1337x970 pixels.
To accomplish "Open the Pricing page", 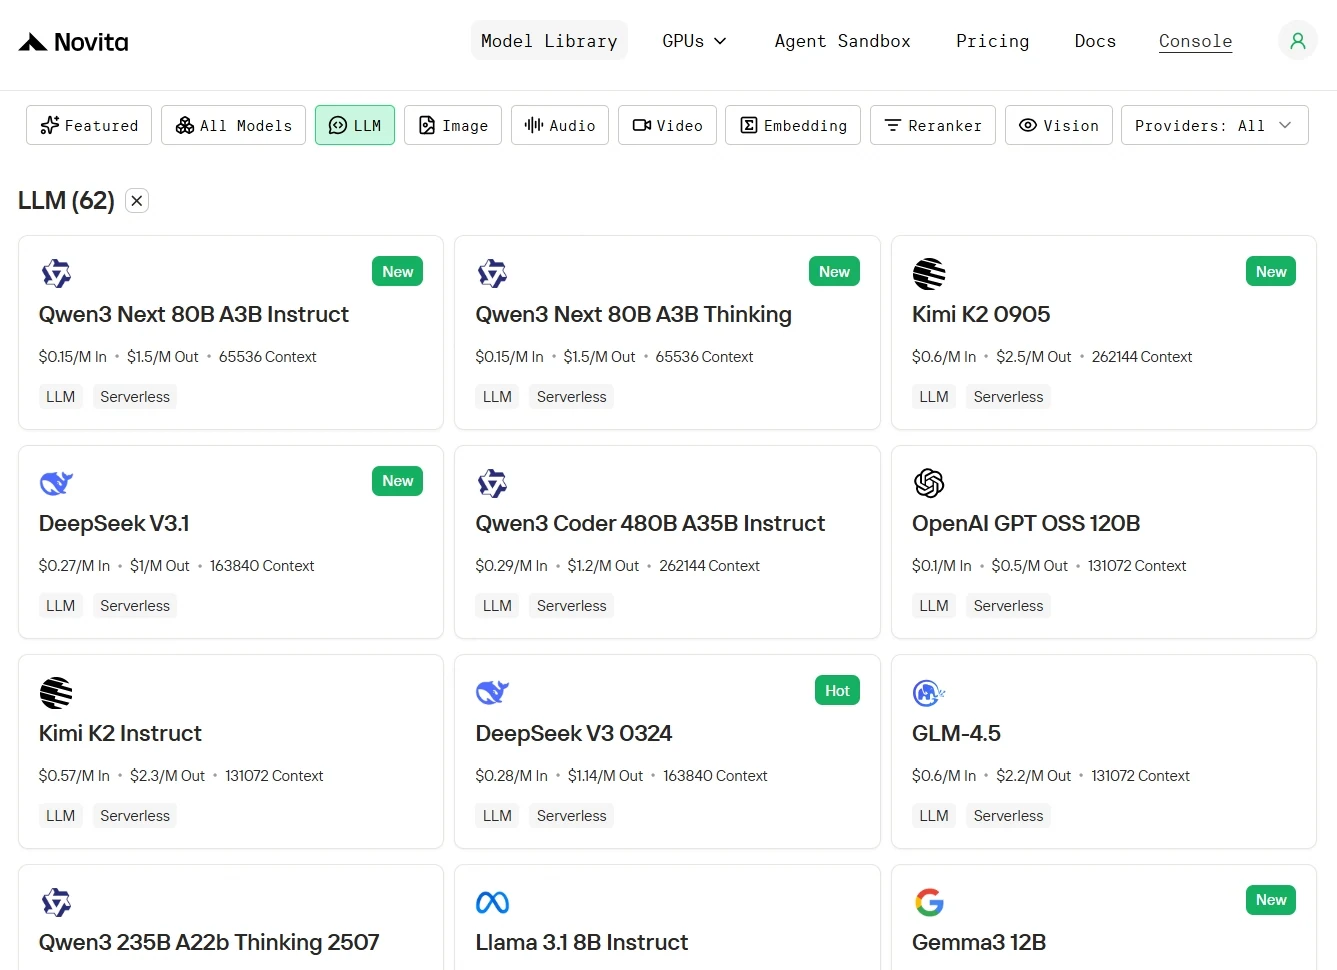I will point(993,41).
